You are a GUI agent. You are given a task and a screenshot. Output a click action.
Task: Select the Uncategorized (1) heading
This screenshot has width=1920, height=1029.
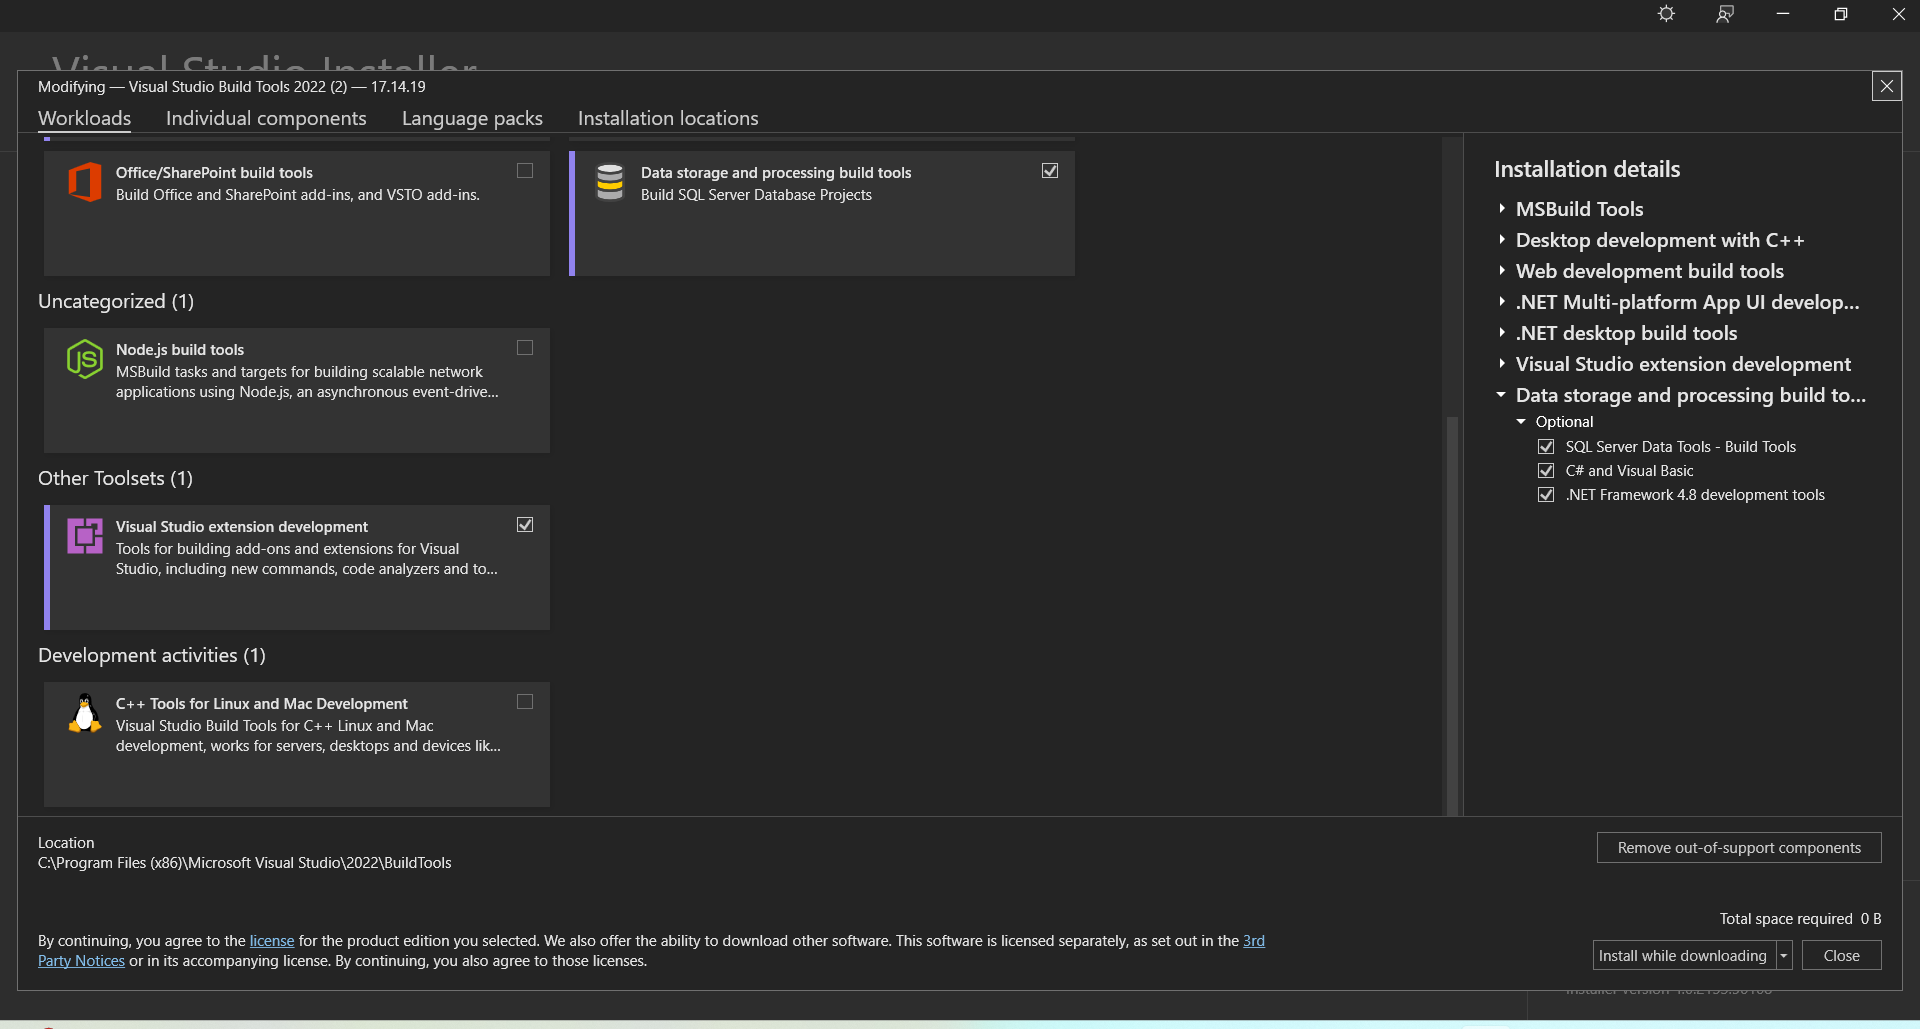click(x=116, y=301)
